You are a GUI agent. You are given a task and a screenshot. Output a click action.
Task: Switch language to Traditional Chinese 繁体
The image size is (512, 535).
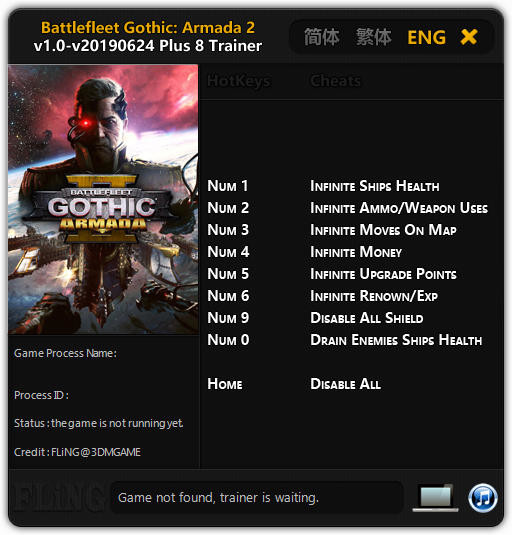point(373,37)
